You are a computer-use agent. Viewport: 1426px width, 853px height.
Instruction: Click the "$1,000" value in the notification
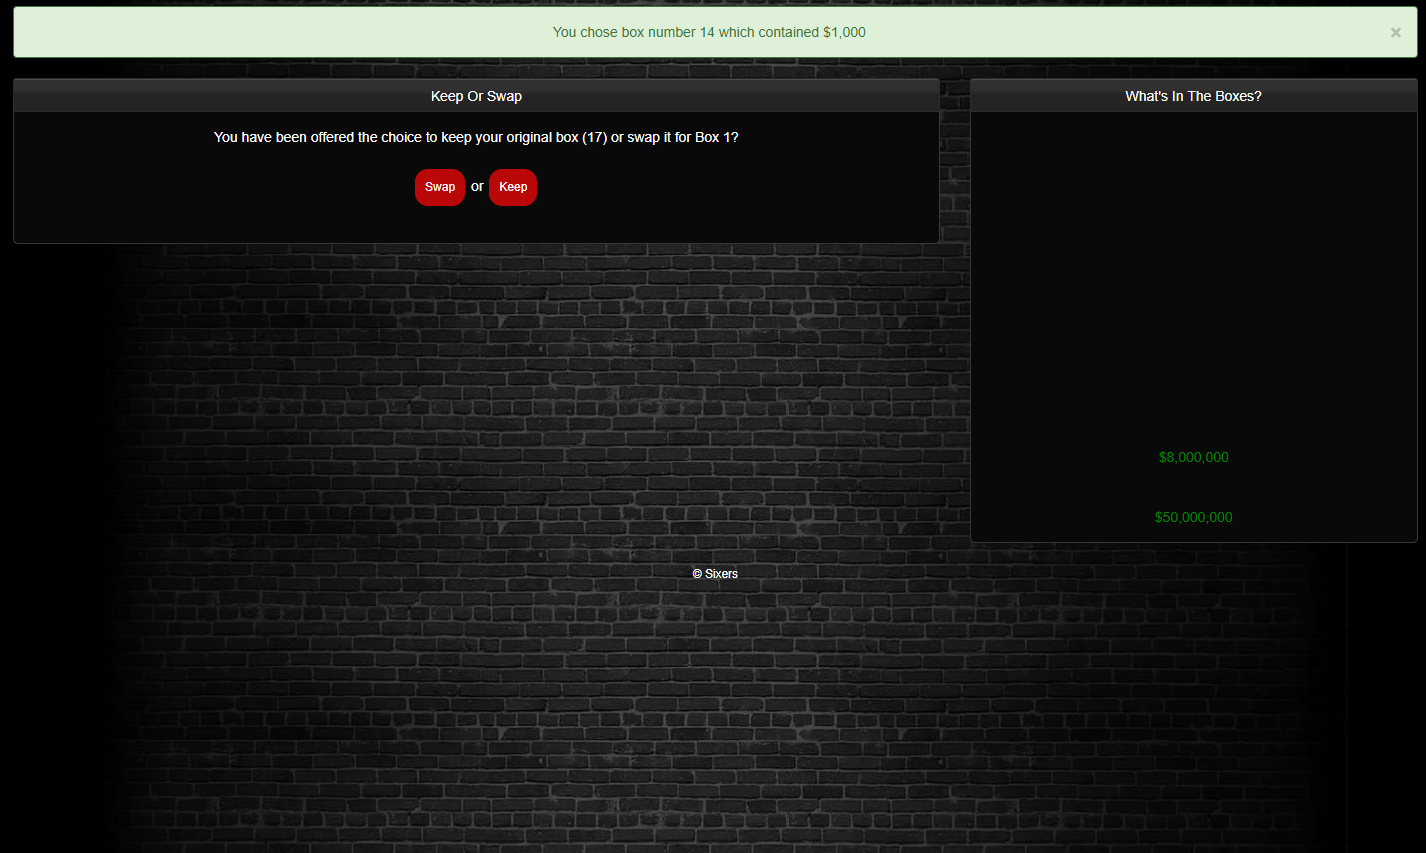[x=844, y=32]
